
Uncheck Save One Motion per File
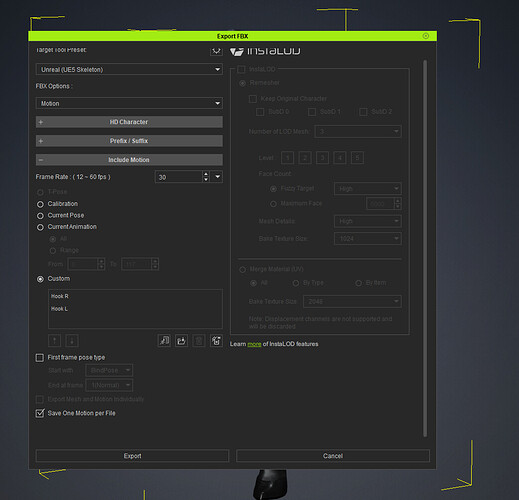[40, 413]
